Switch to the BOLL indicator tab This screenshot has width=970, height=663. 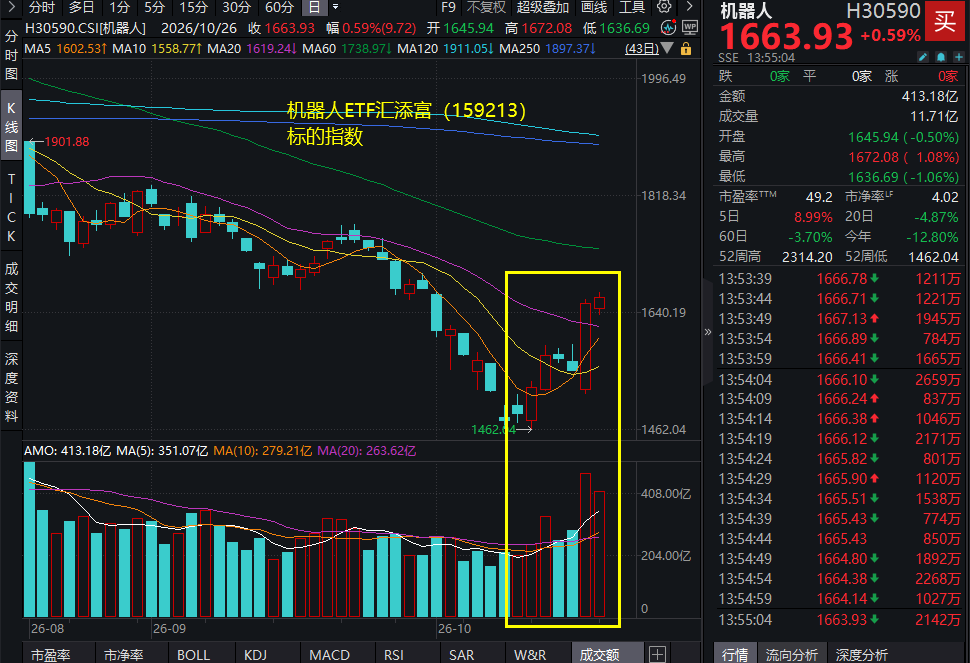(194, 654)
